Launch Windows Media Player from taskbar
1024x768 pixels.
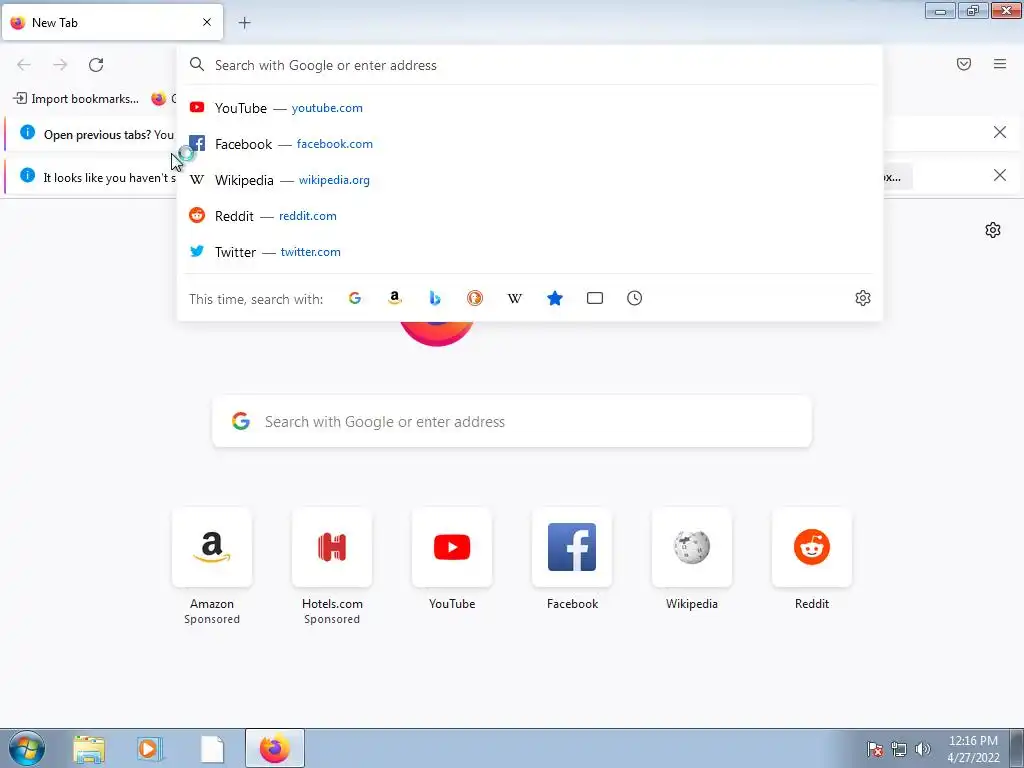point(150,748)
